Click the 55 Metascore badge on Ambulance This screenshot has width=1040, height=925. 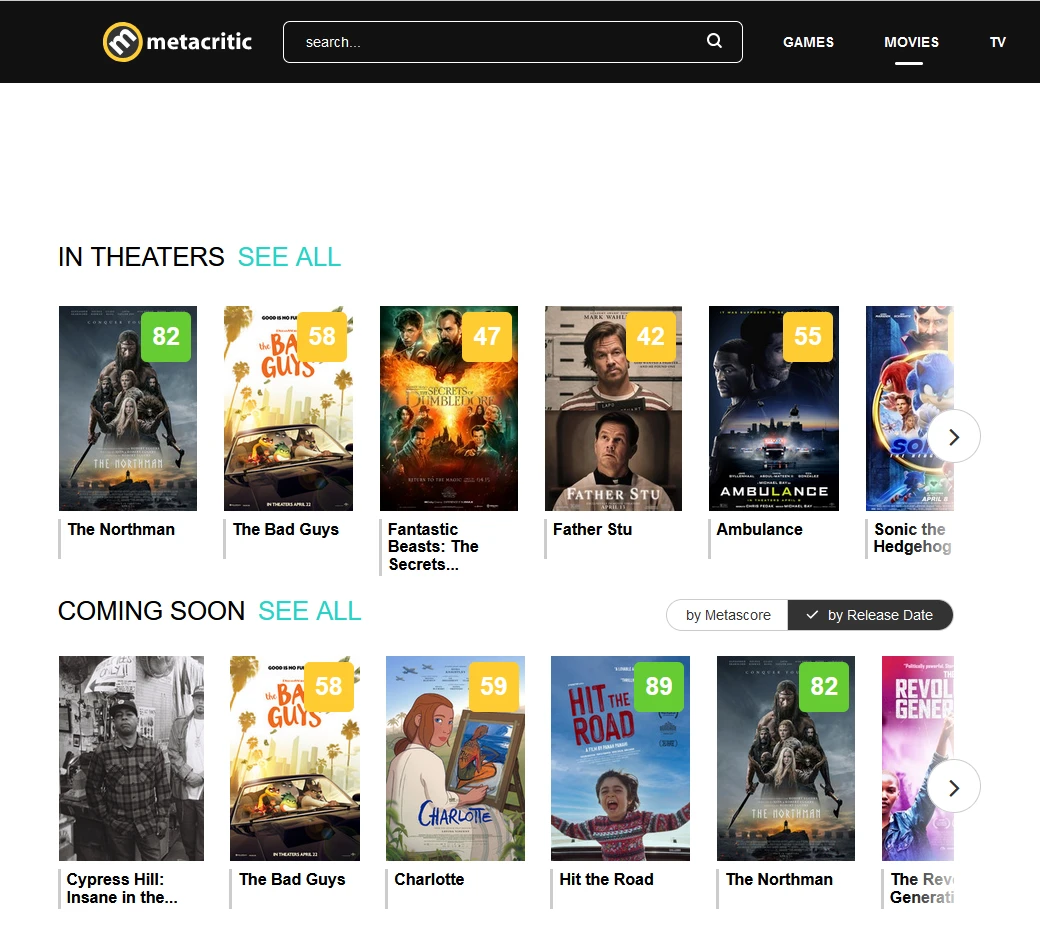[x=808, y=337]
